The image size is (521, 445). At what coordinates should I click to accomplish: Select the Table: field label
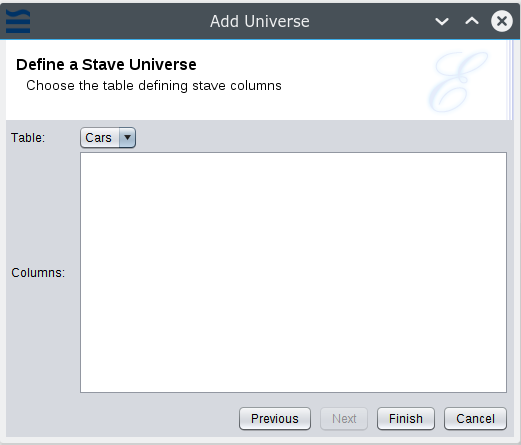click(x=28, y=138)
